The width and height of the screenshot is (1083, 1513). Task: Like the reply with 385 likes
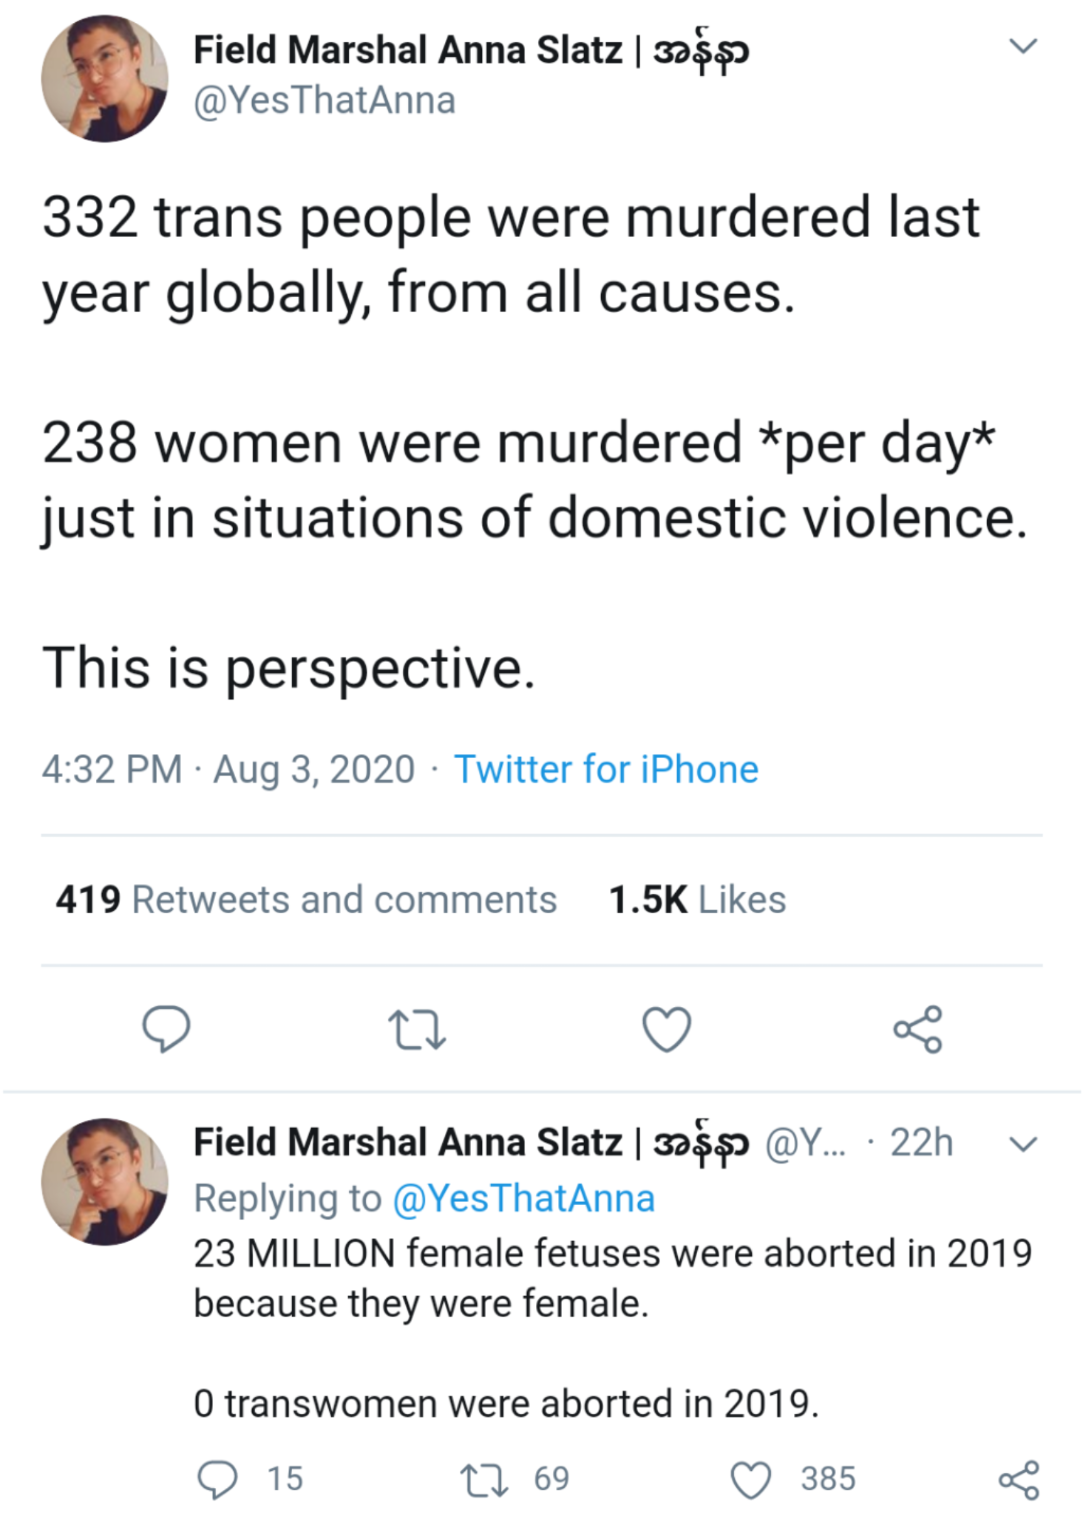(751, 1479)
